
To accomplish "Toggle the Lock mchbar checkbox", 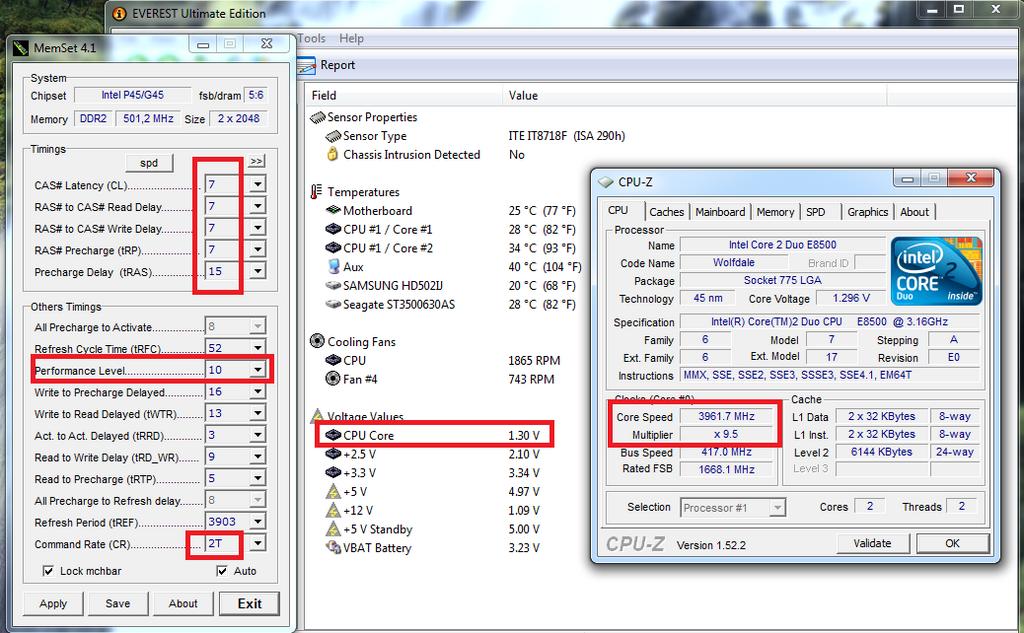I will (48, 571).
